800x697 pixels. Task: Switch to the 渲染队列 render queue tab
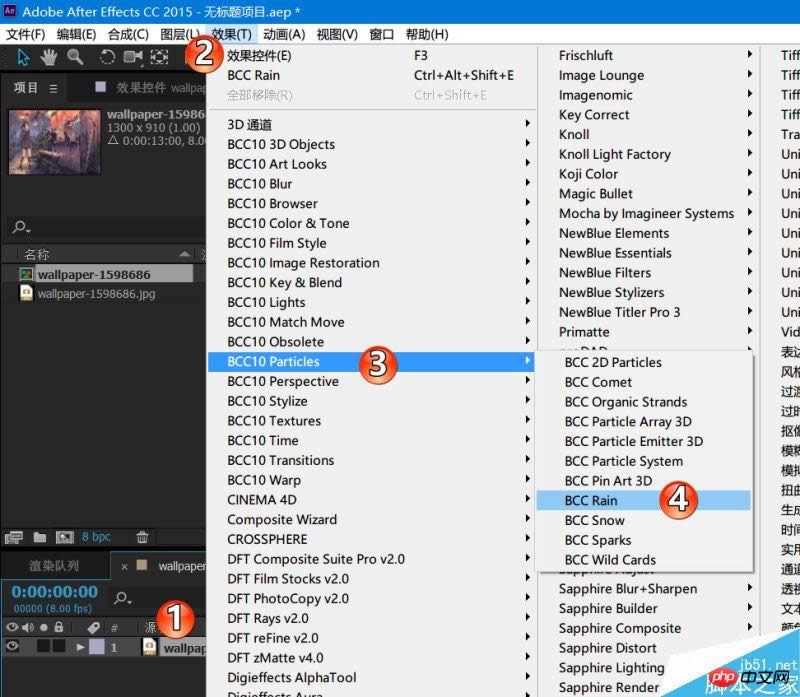54,566
